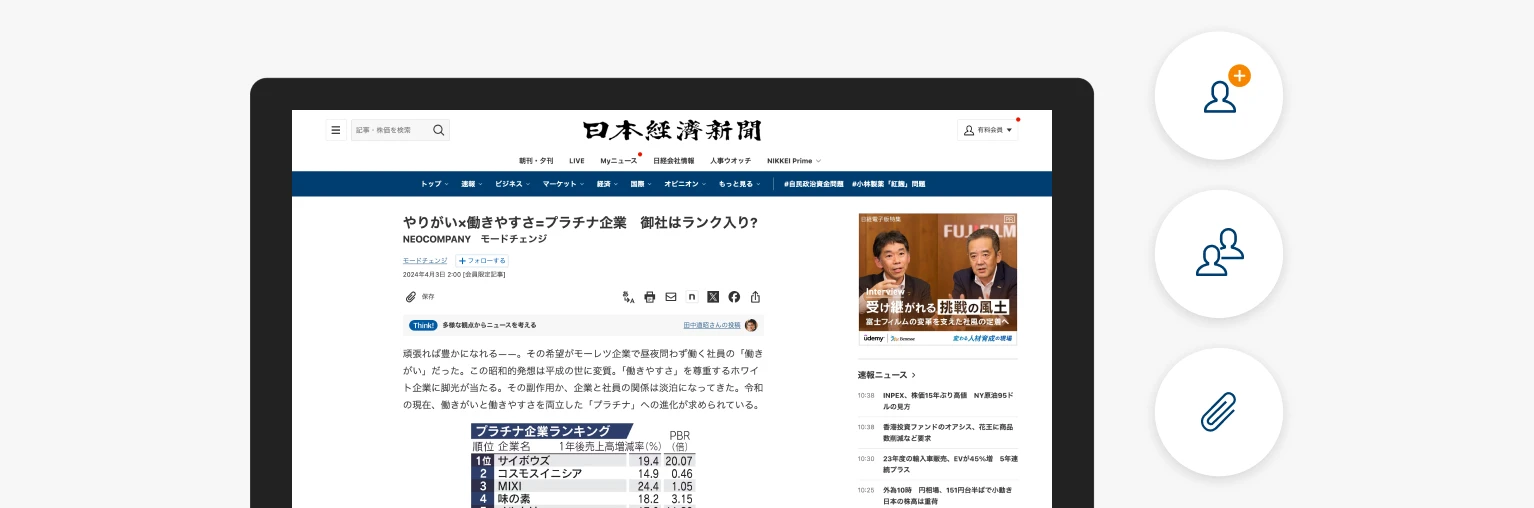This screenshot has width=1534, height=508.
Task: Click the text size translate icon
Action: 628,297
